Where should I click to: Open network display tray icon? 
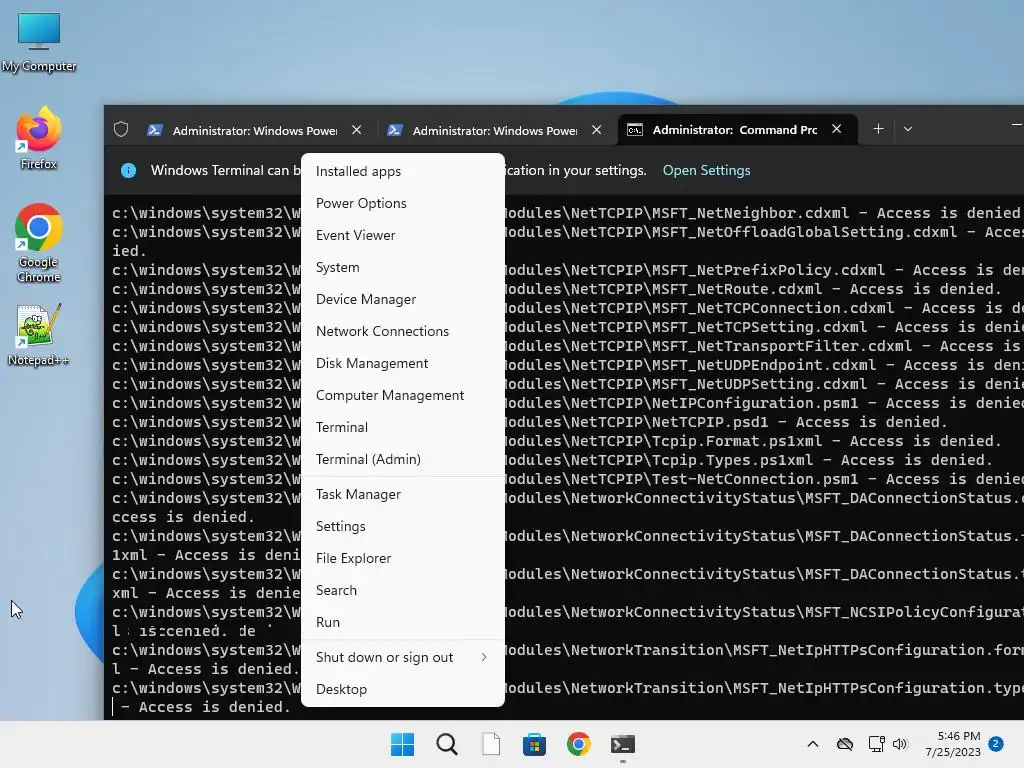click(876, 744)
